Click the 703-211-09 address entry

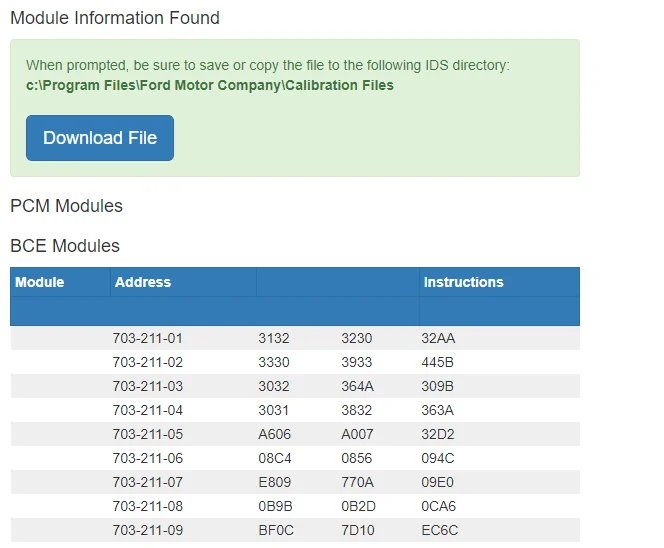148,530
